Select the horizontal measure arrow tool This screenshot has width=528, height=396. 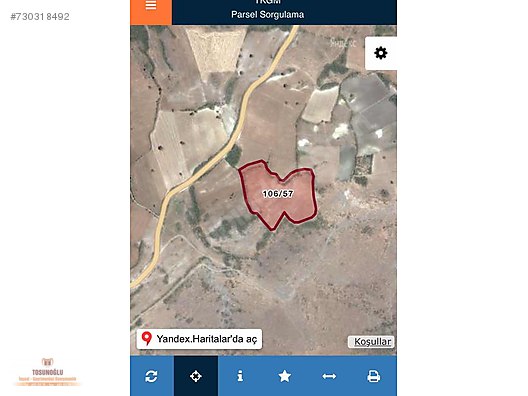pyautogui.click(x=329, y=376)
